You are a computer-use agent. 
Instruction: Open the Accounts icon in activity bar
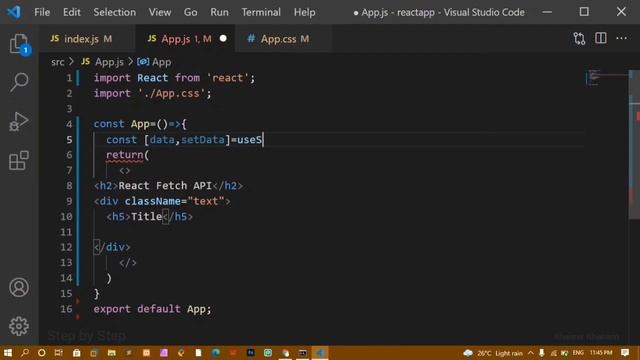click(x=19, y=287)
